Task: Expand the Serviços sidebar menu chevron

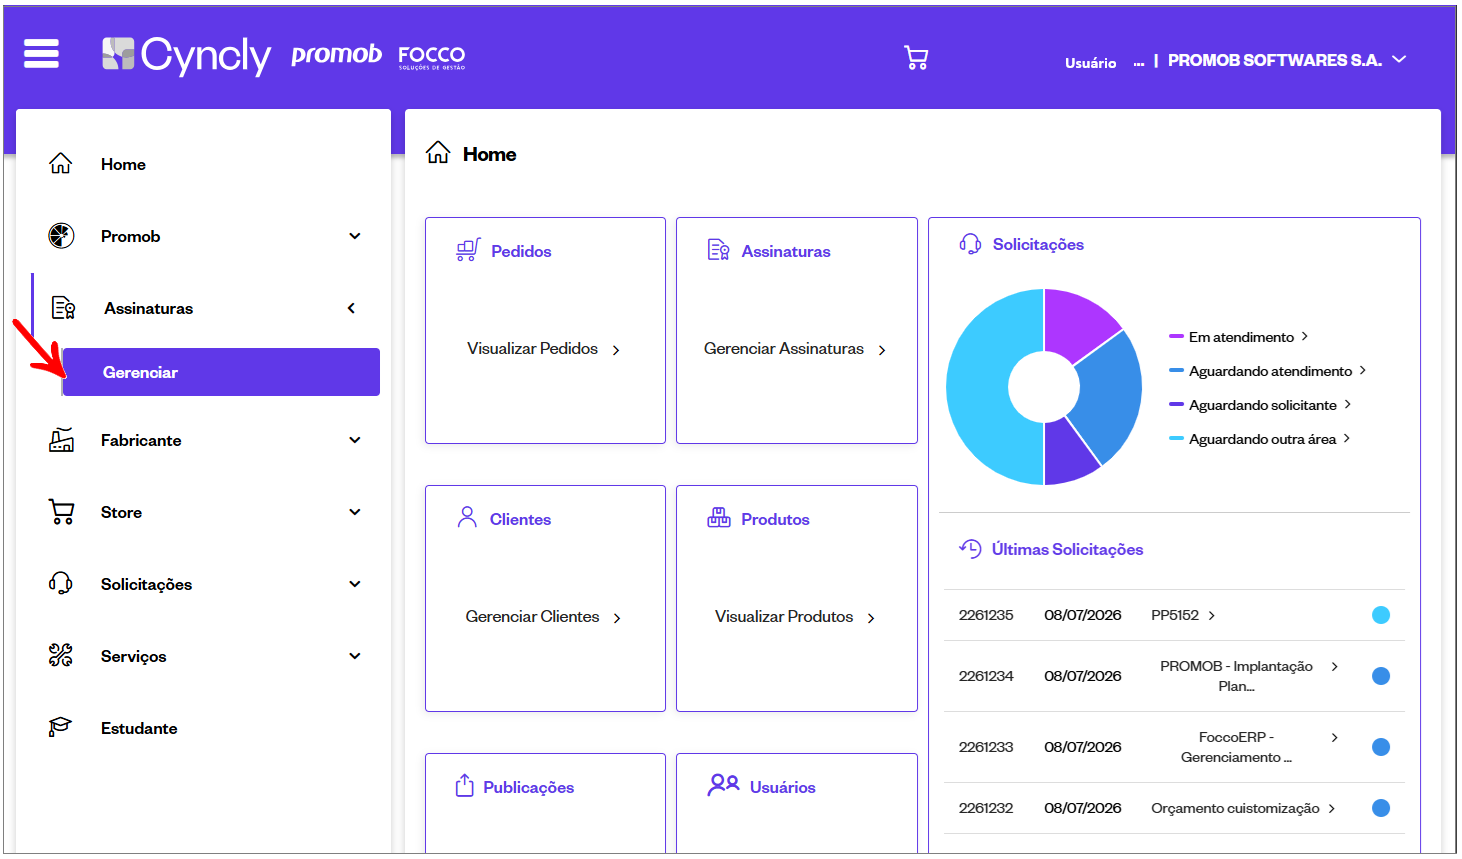Action: (355, 656)
